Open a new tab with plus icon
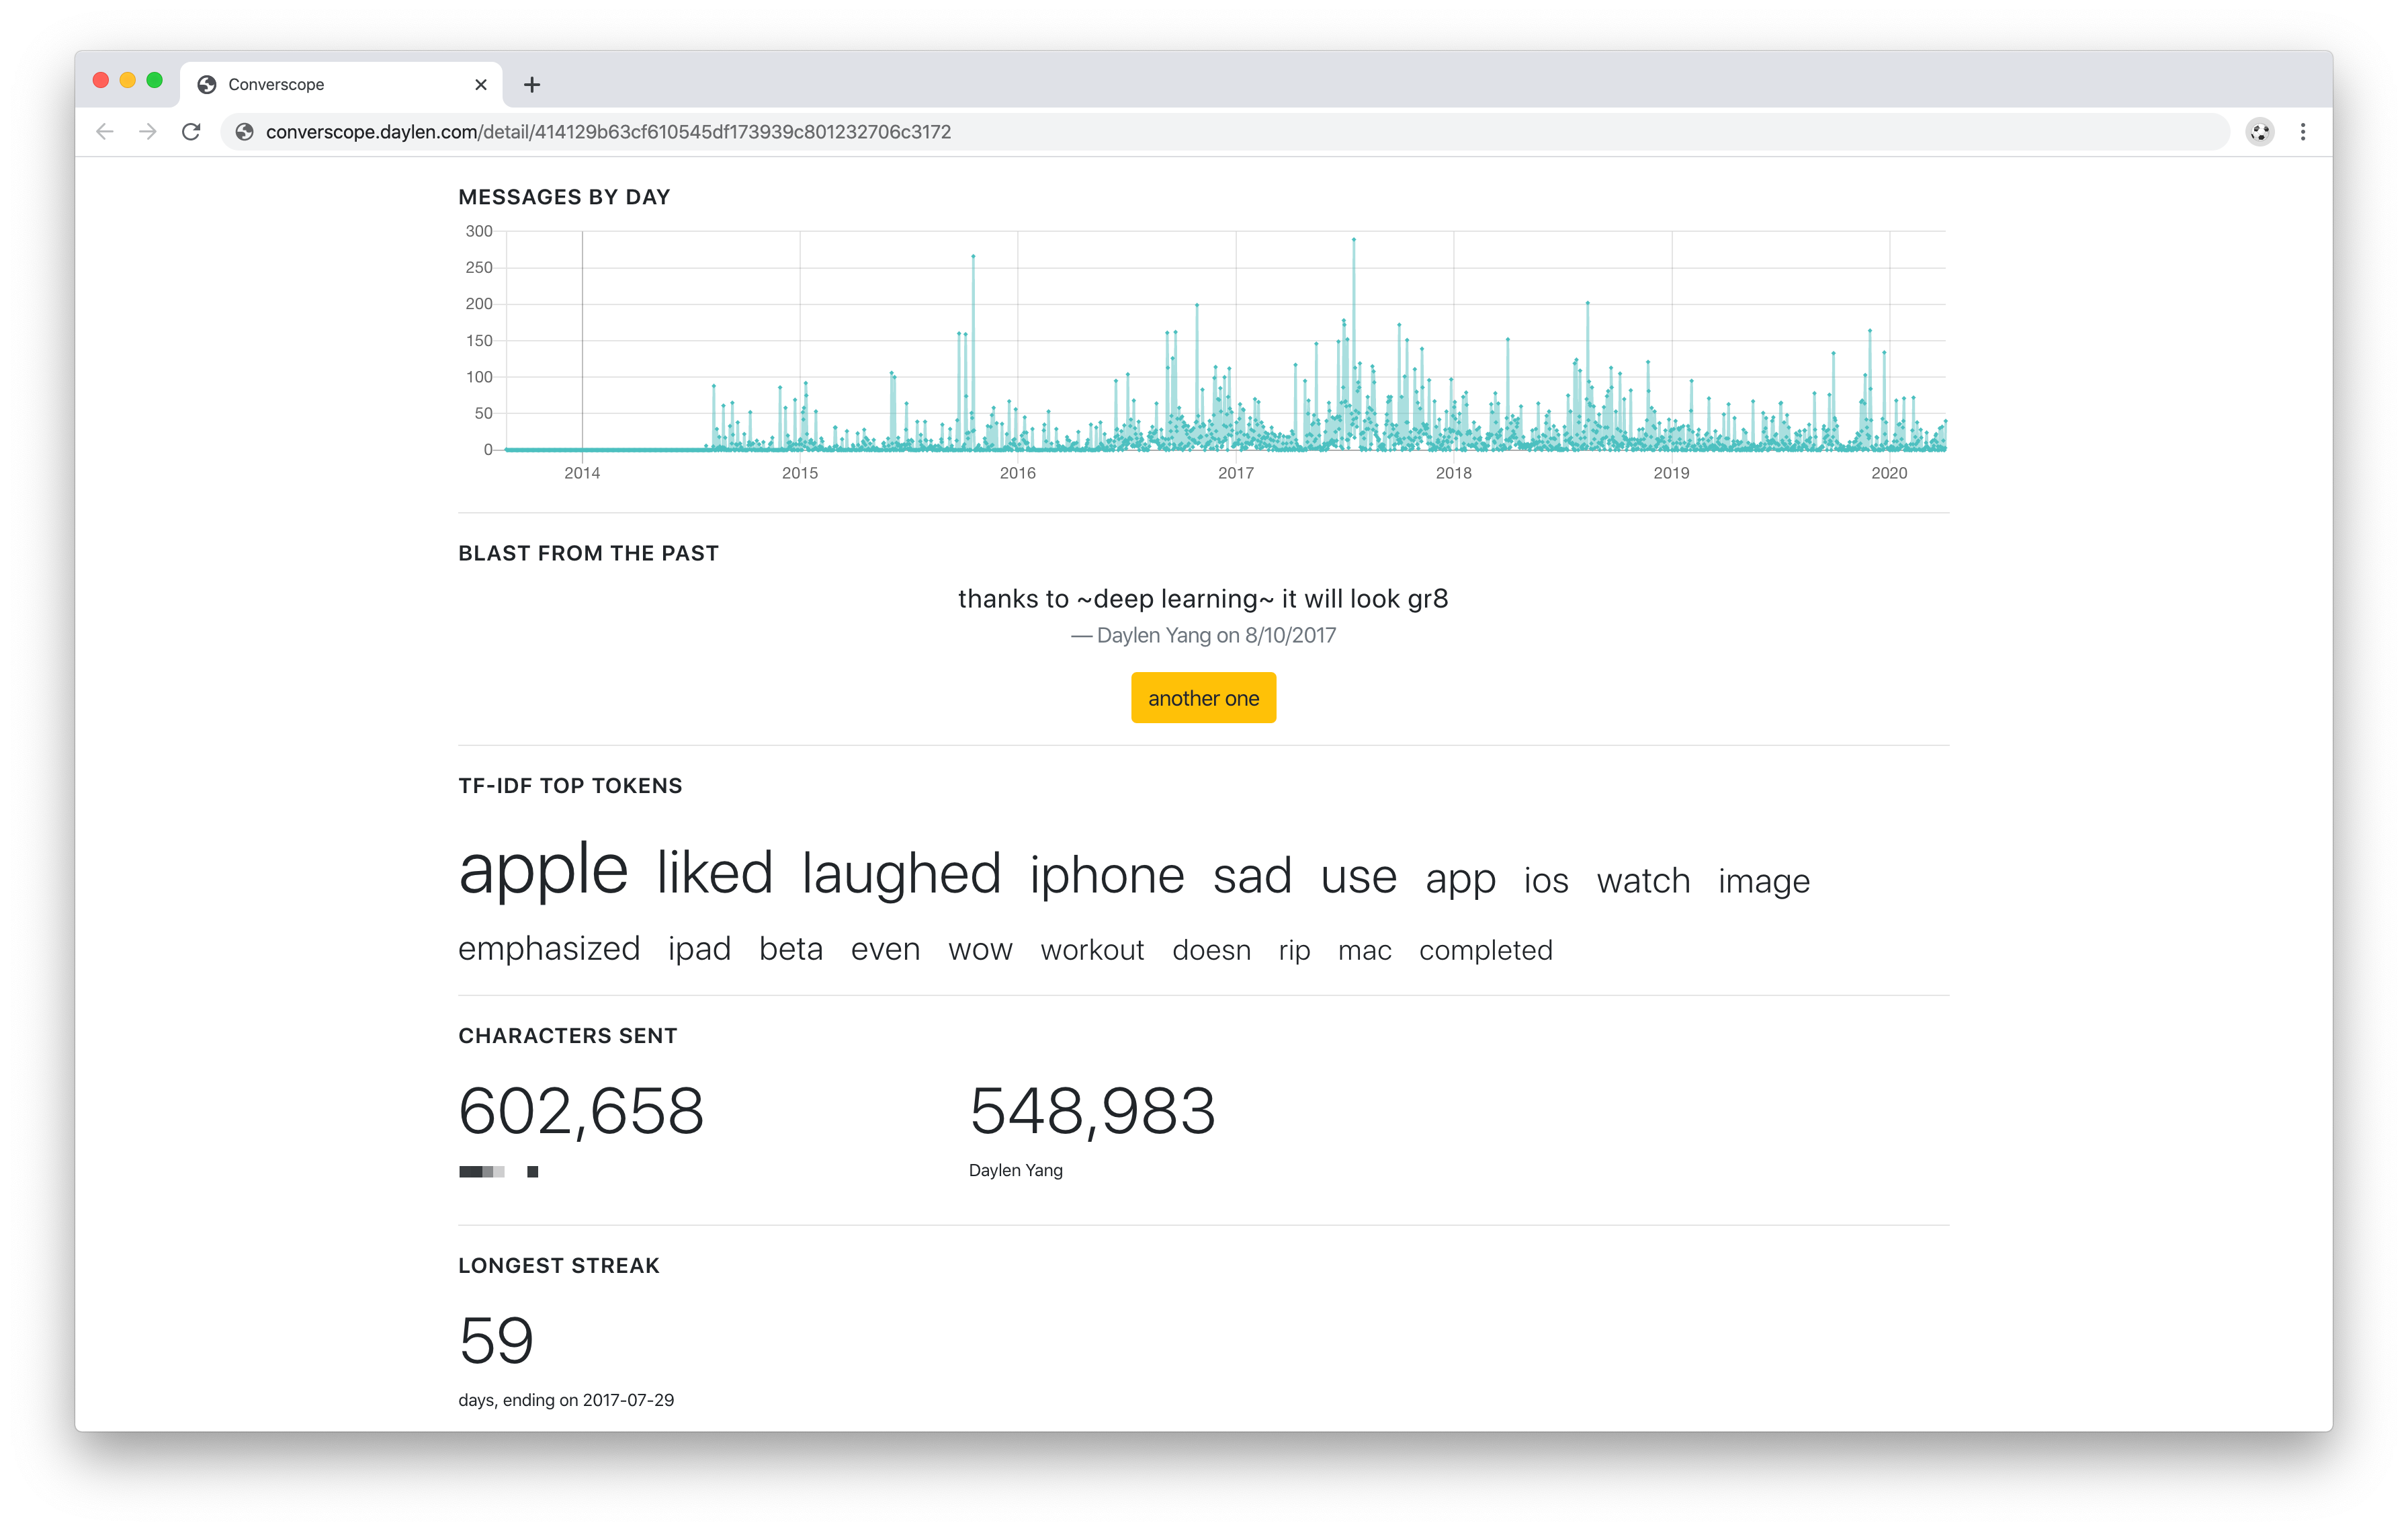Viewport: 2408px width, 1531px height. click(x=532, y=85)
